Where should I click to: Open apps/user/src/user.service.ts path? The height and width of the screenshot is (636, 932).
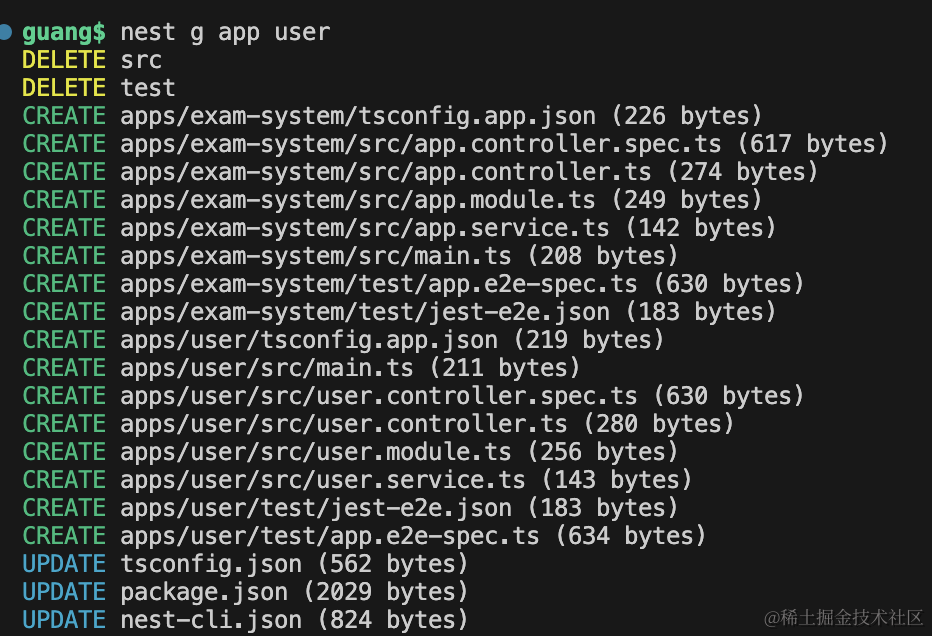click(323, 480)
